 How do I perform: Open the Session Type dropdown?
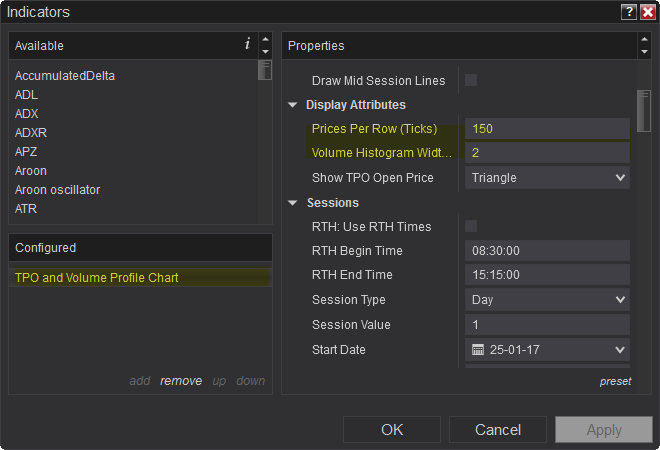click(547, 300)
